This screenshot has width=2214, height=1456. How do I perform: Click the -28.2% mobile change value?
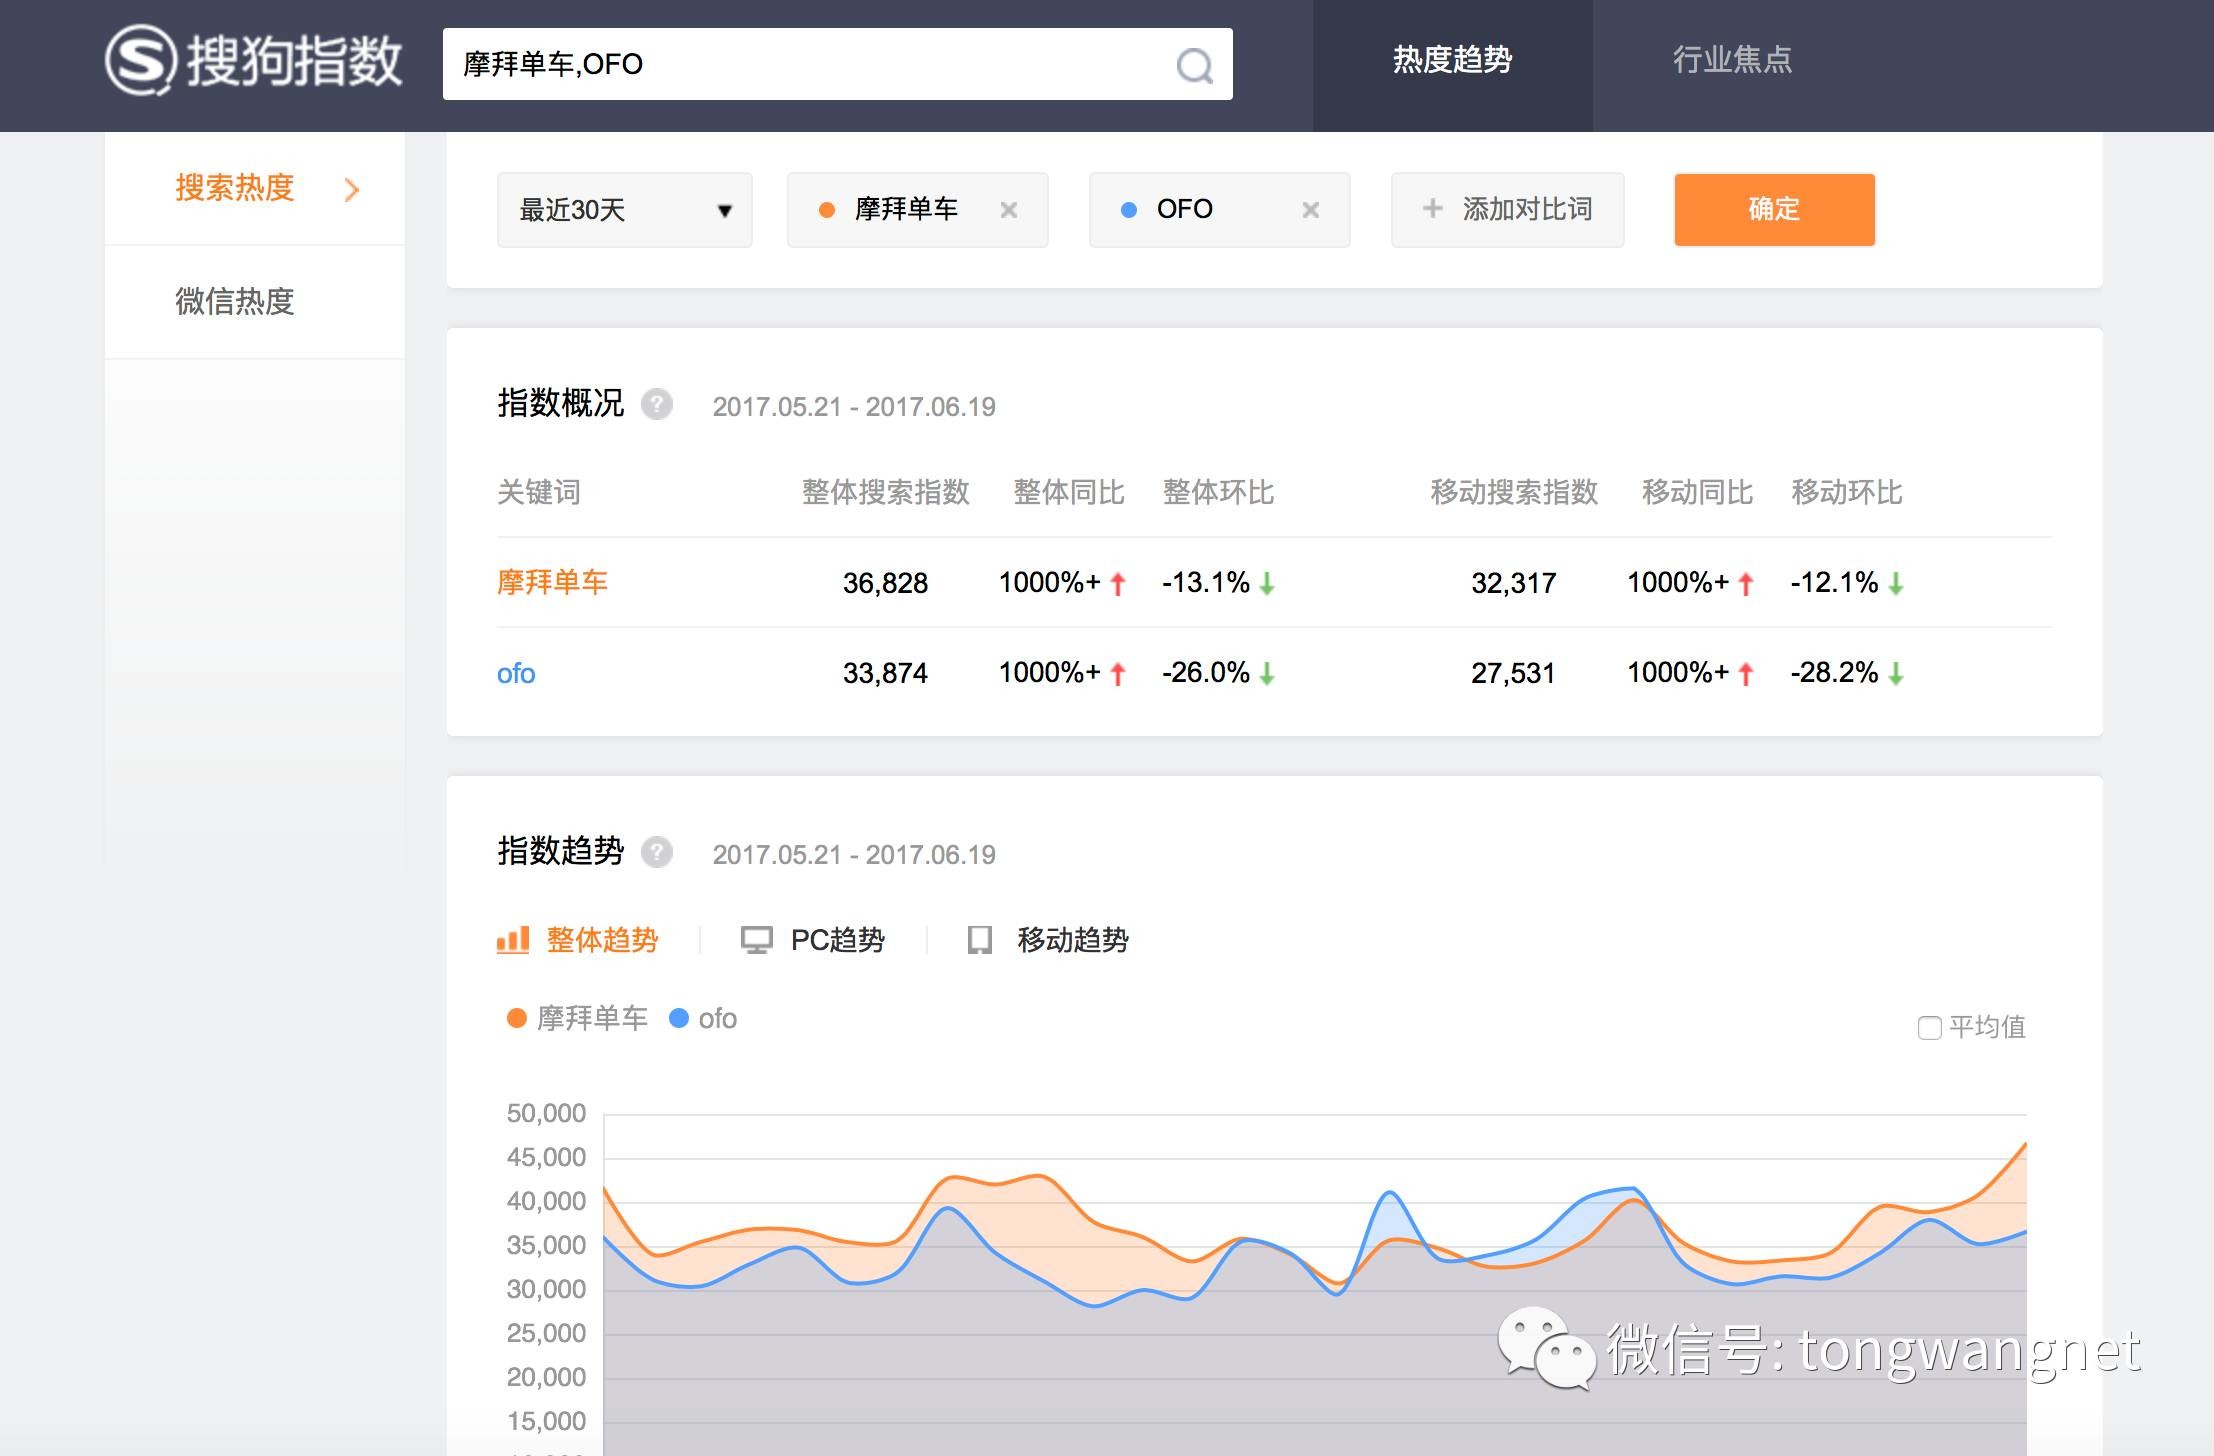[x=1834, y=672]
